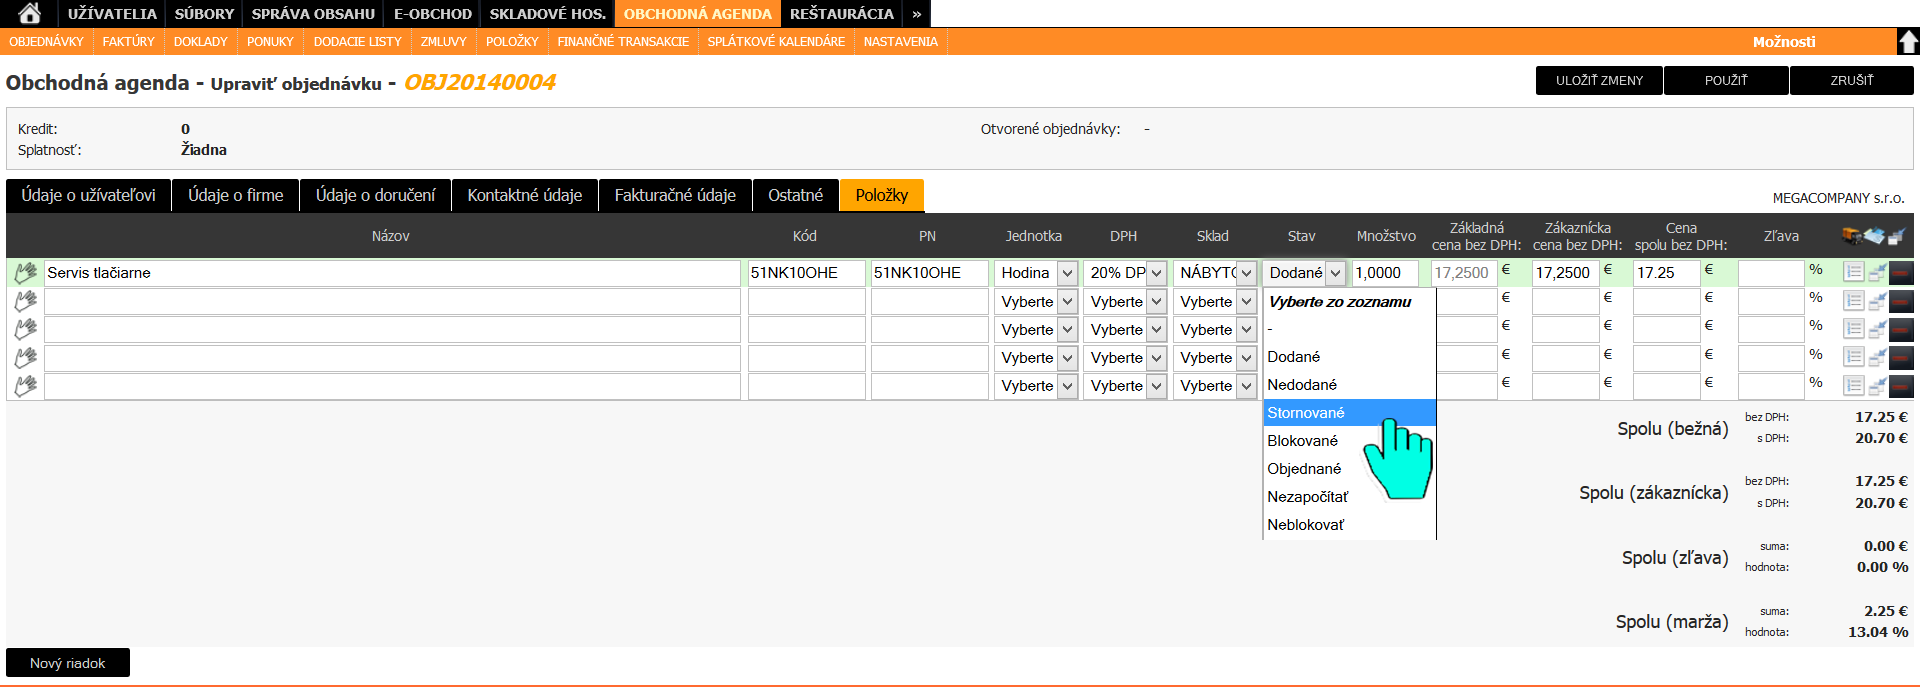Choose Stornované from the status list

click(x=1306, y=413)
